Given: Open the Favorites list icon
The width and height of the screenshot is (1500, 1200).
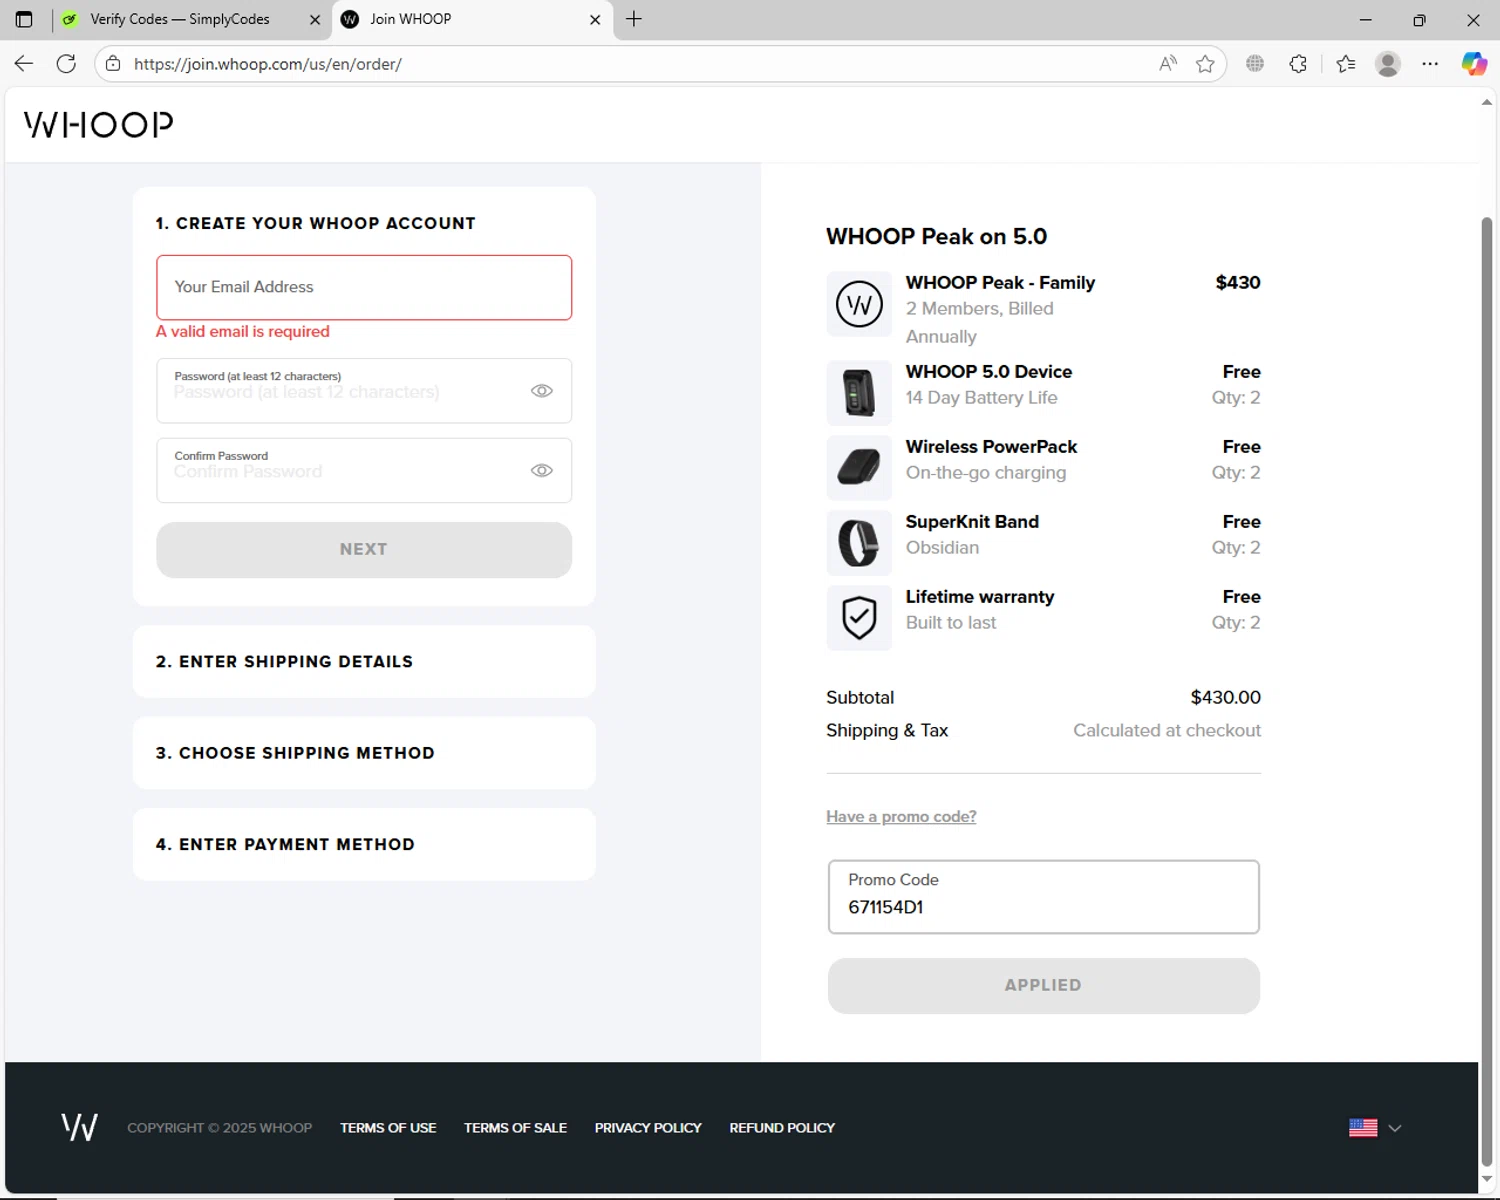Looking at the screenshot, I should [x=1346, y=64].
